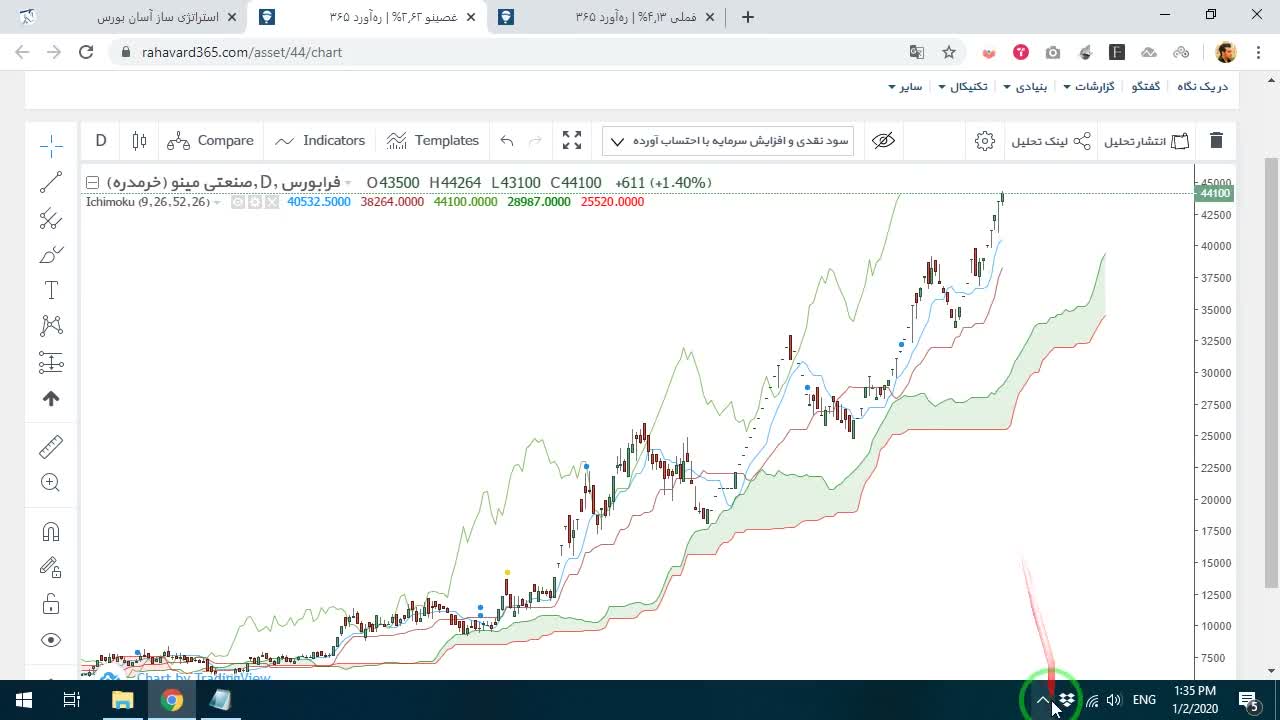1280x720 pixels.
Task: Switch the chart to fullscreen mode
Action: (x=572, y=141)
